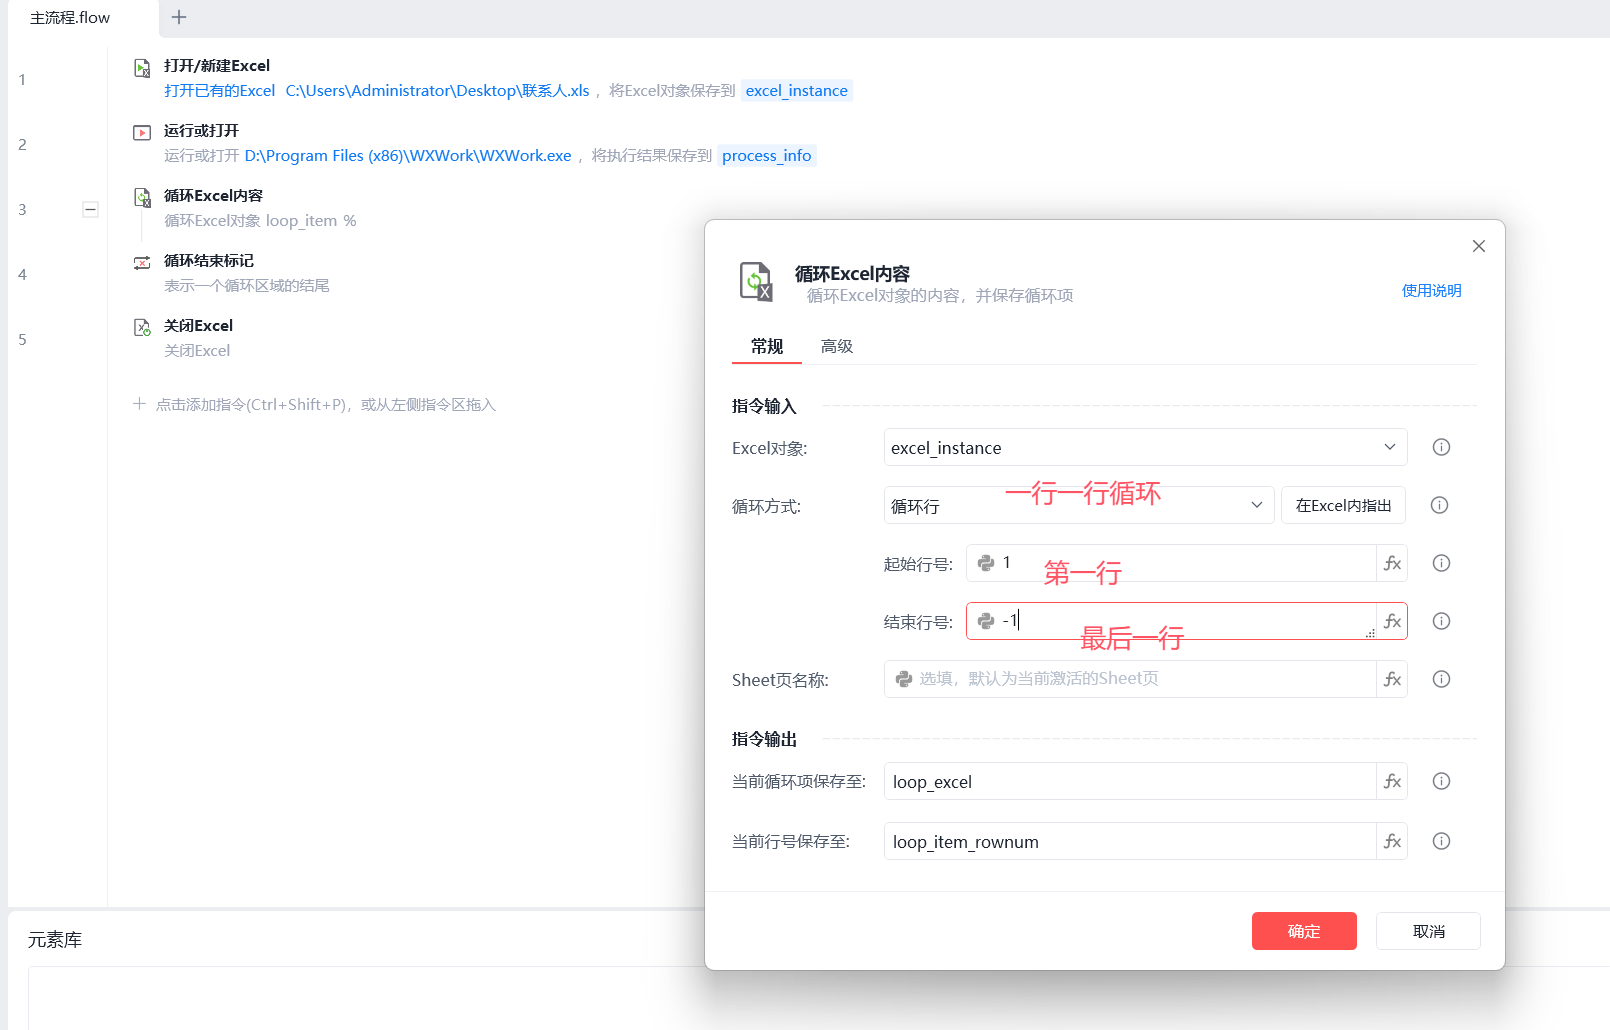The image size is (1610, 1030).
Task: Click the Open/New Excel step icon
Action: tap(142, 68)
